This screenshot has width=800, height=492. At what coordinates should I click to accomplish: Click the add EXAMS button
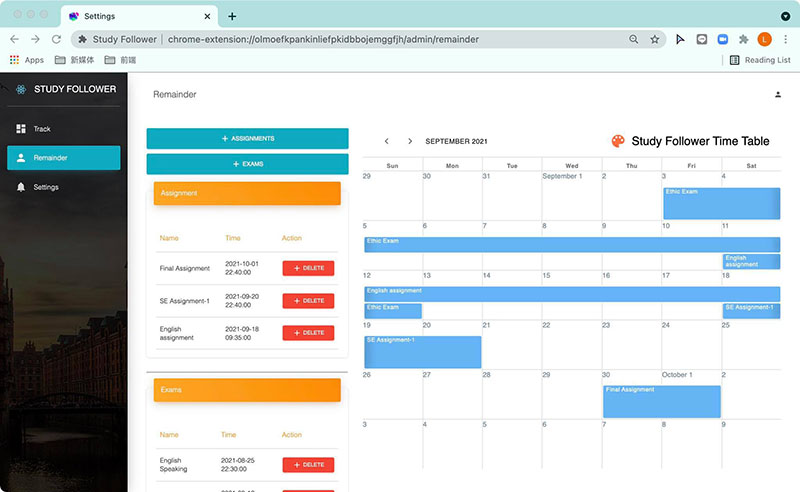(x=247, y=164)
